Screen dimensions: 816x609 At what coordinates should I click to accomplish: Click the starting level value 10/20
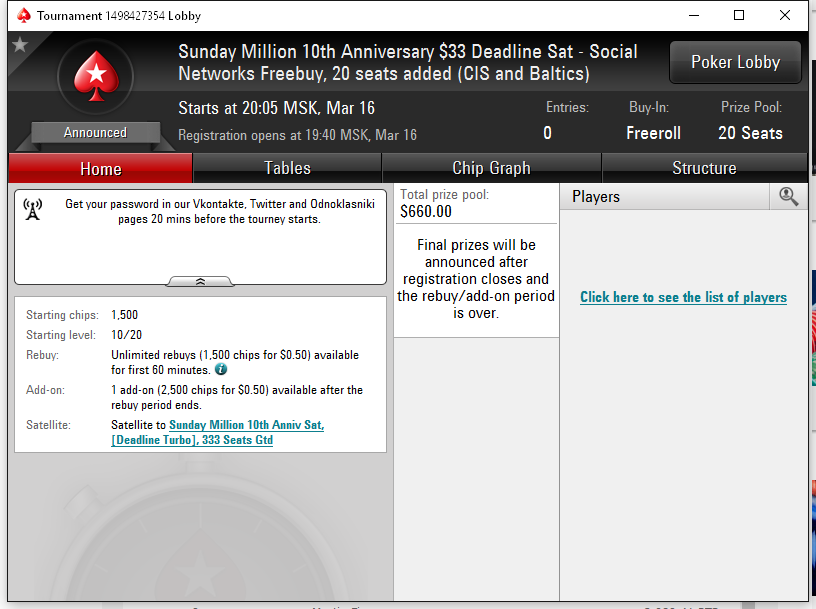(x=126, y=335)
